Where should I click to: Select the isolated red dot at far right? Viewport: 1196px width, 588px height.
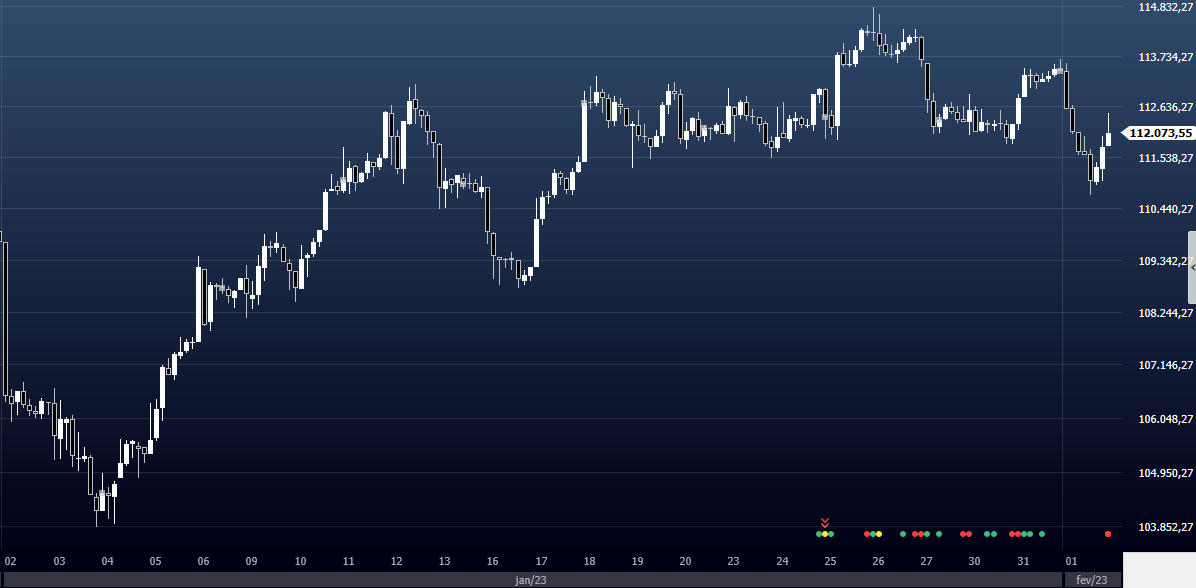click(1108, 533)
